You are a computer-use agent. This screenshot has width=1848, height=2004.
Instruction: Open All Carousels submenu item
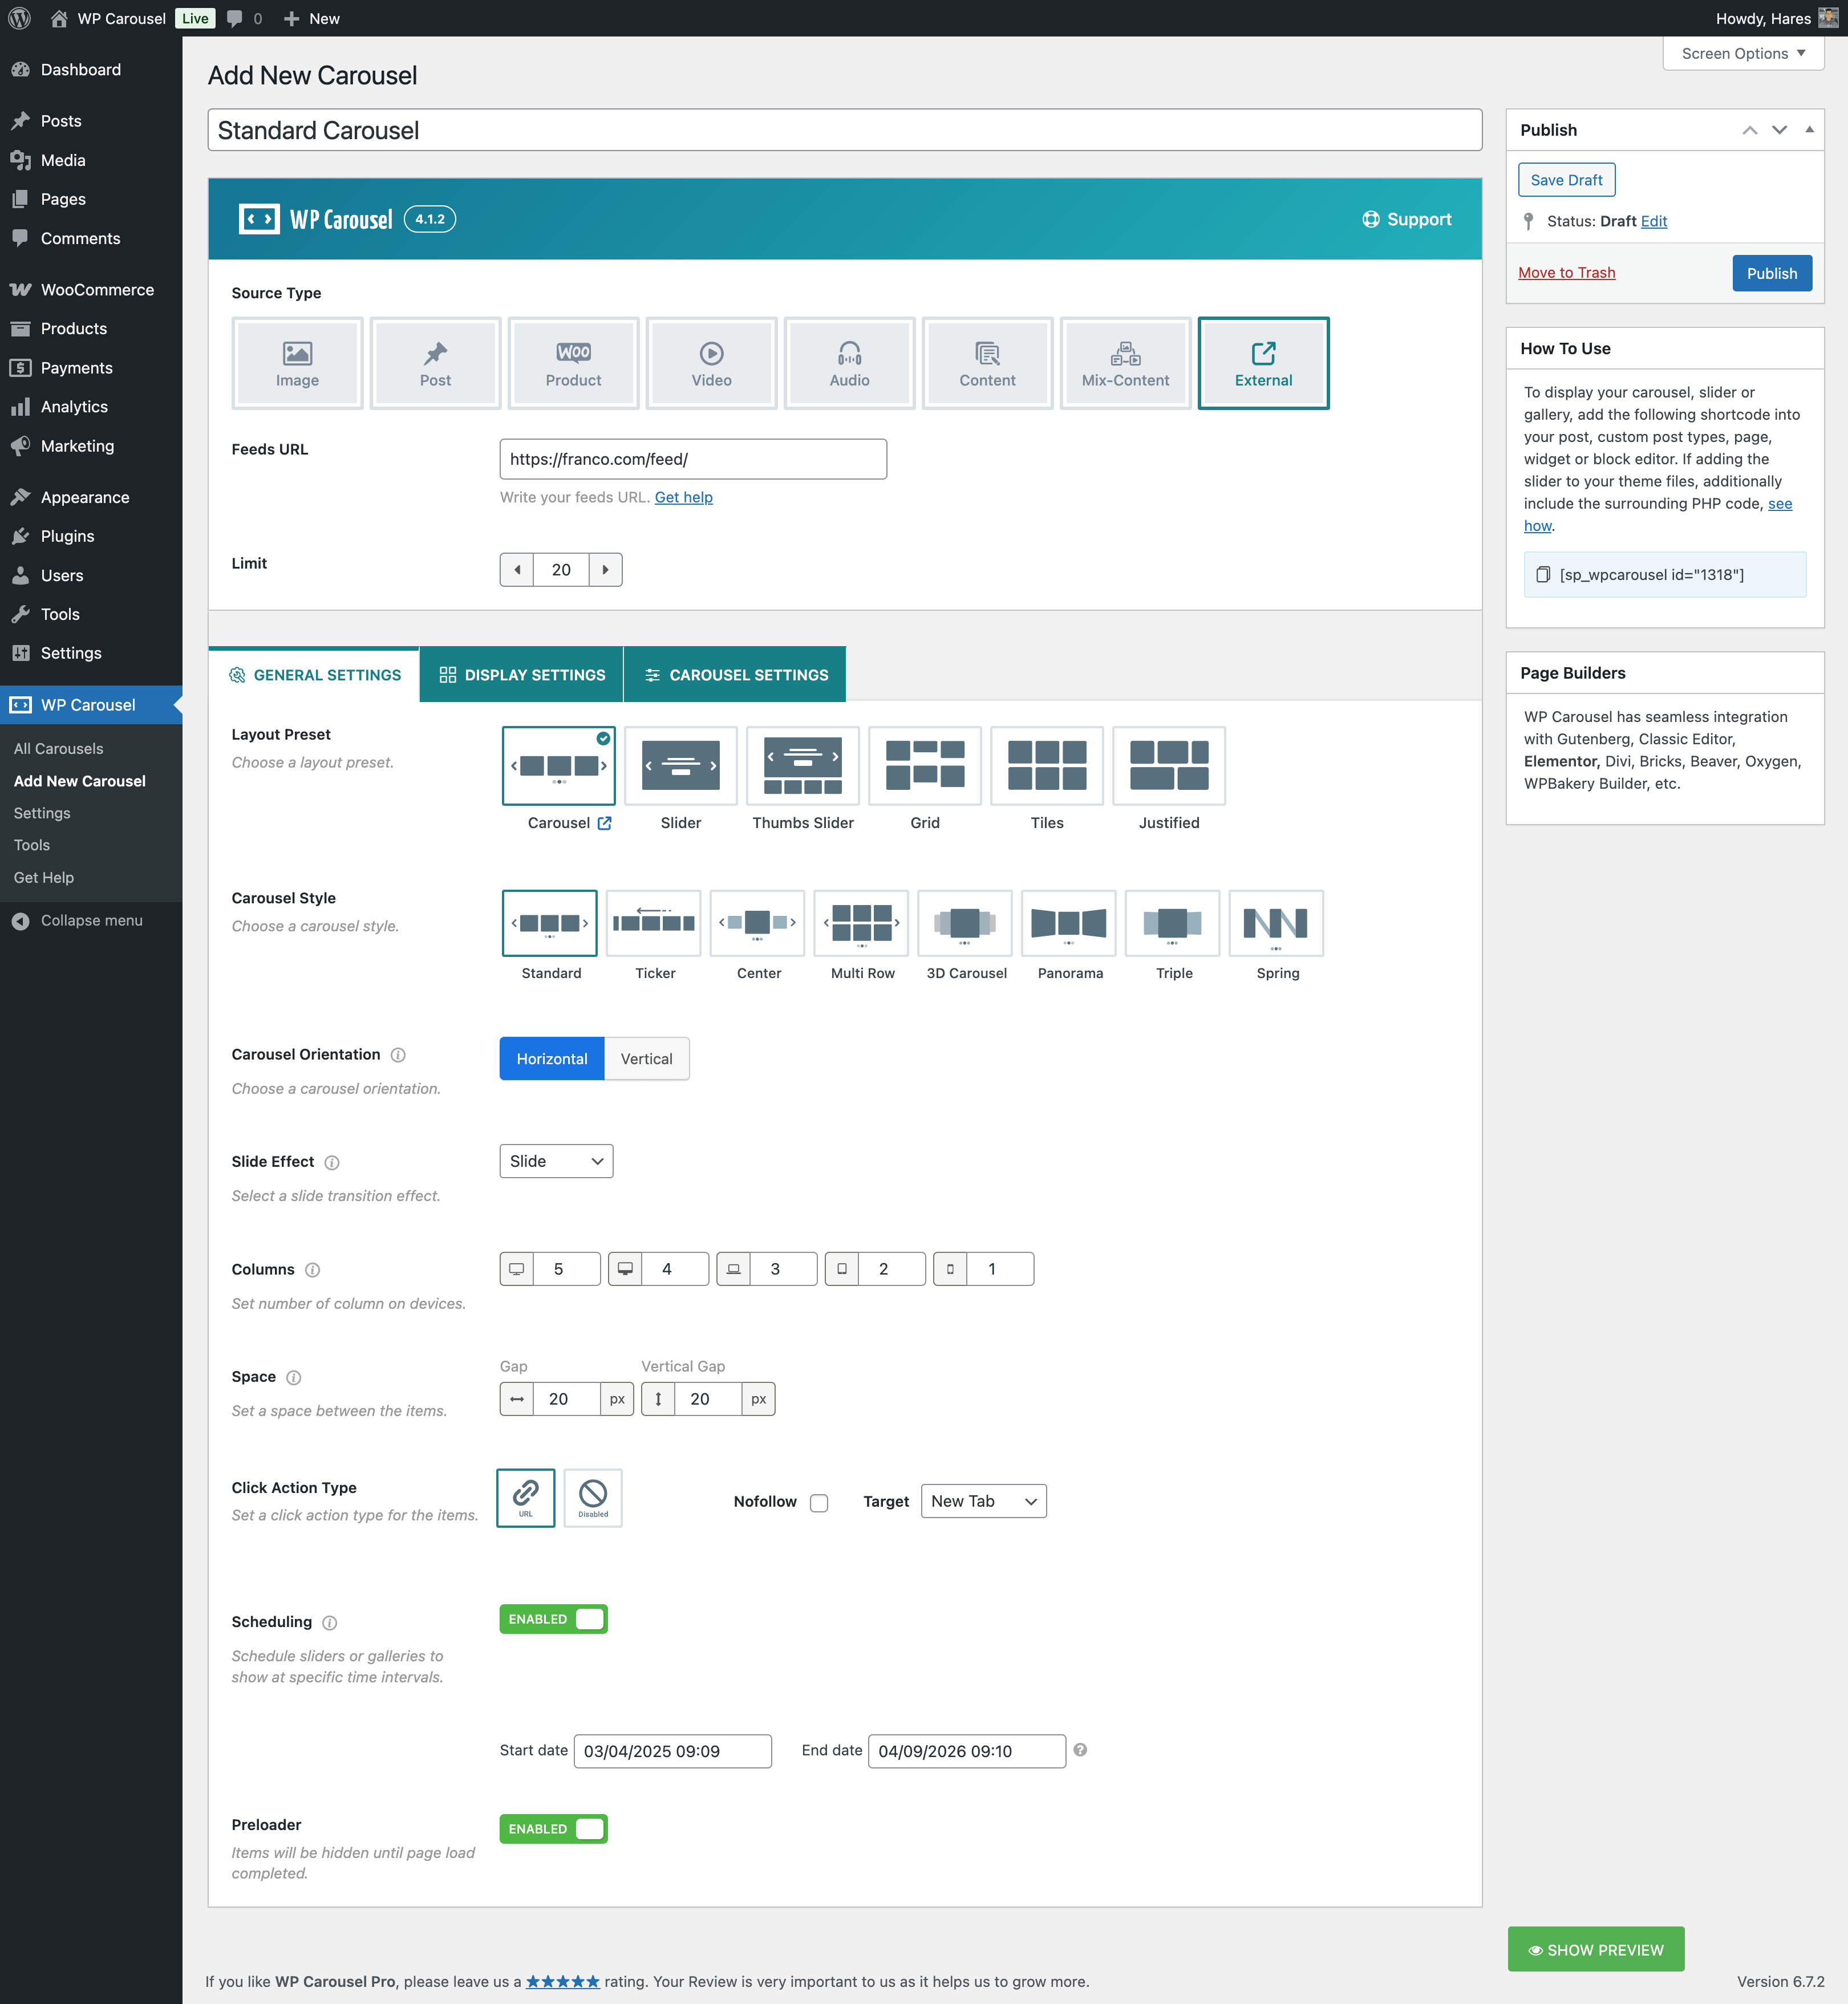58,749
